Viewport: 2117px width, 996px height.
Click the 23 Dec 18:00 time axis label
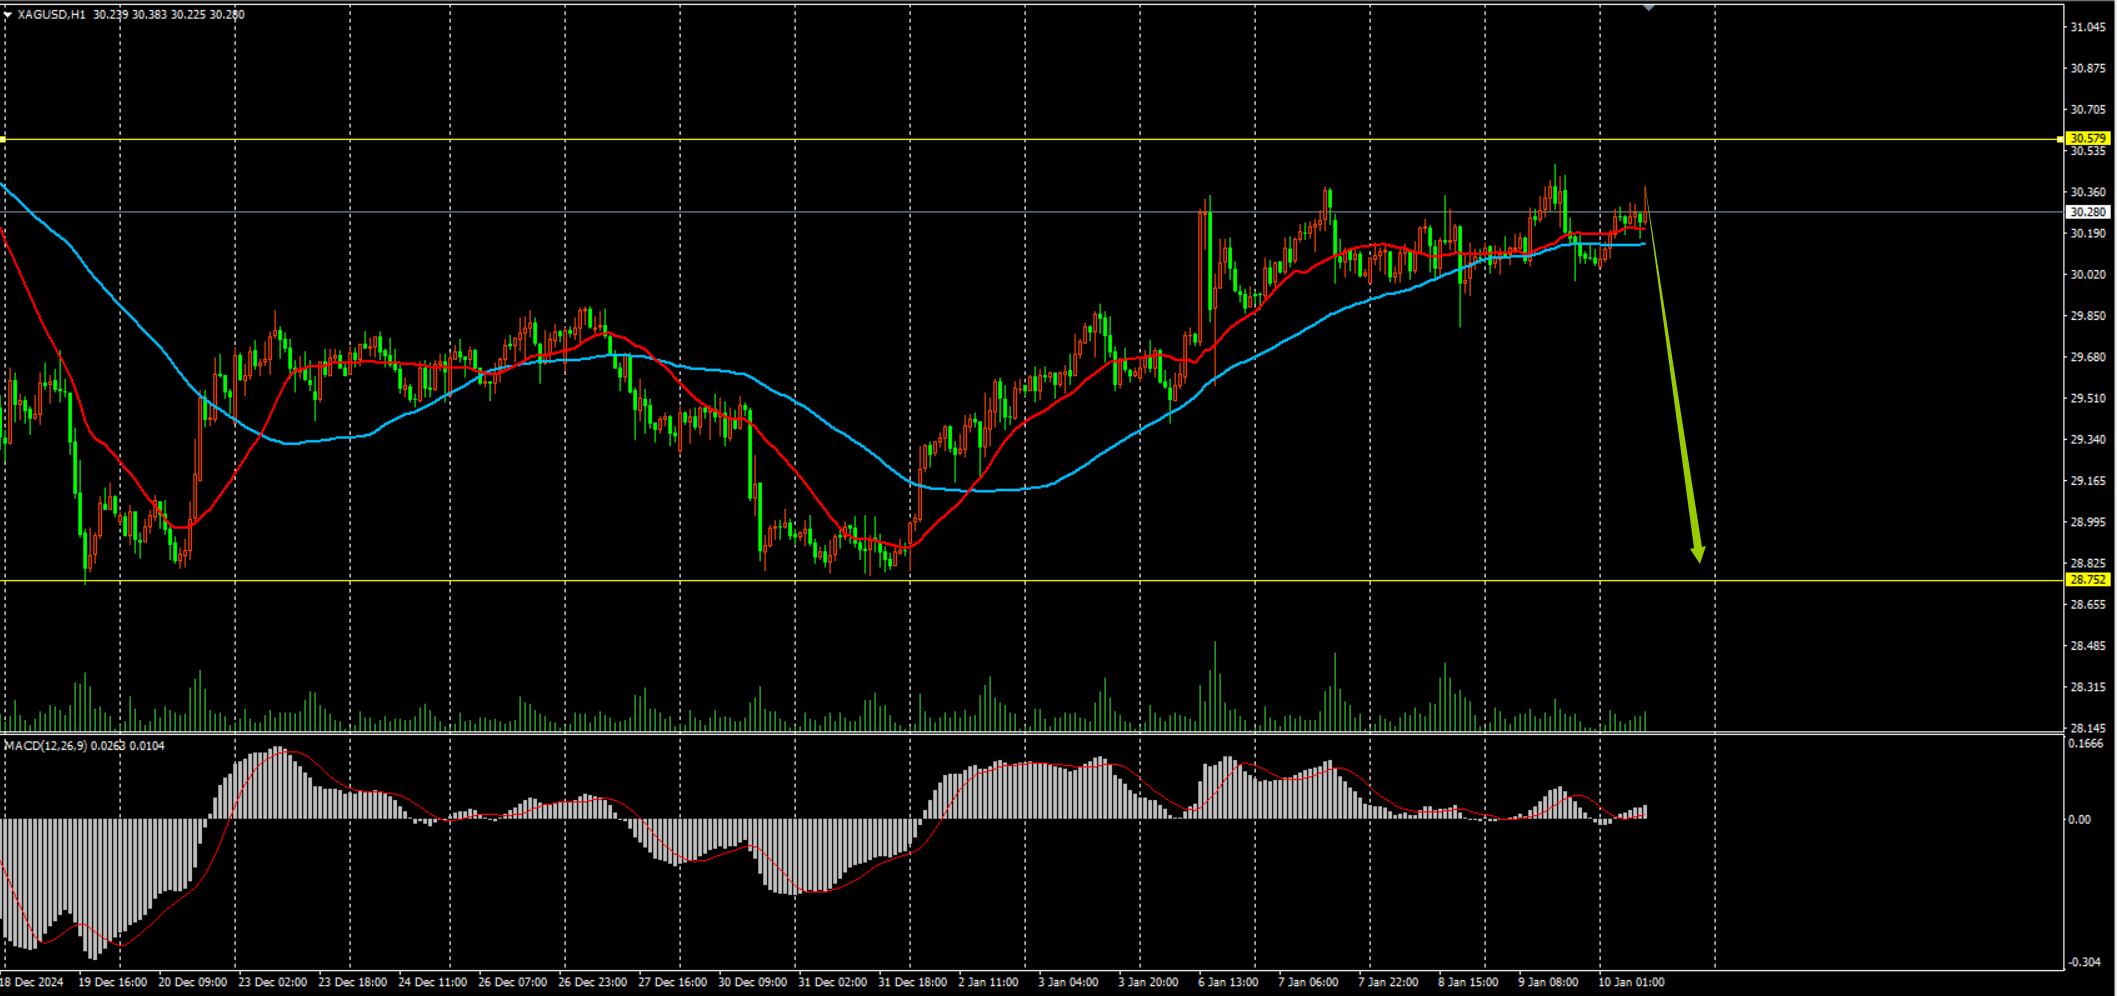click(x=353, y=983)
